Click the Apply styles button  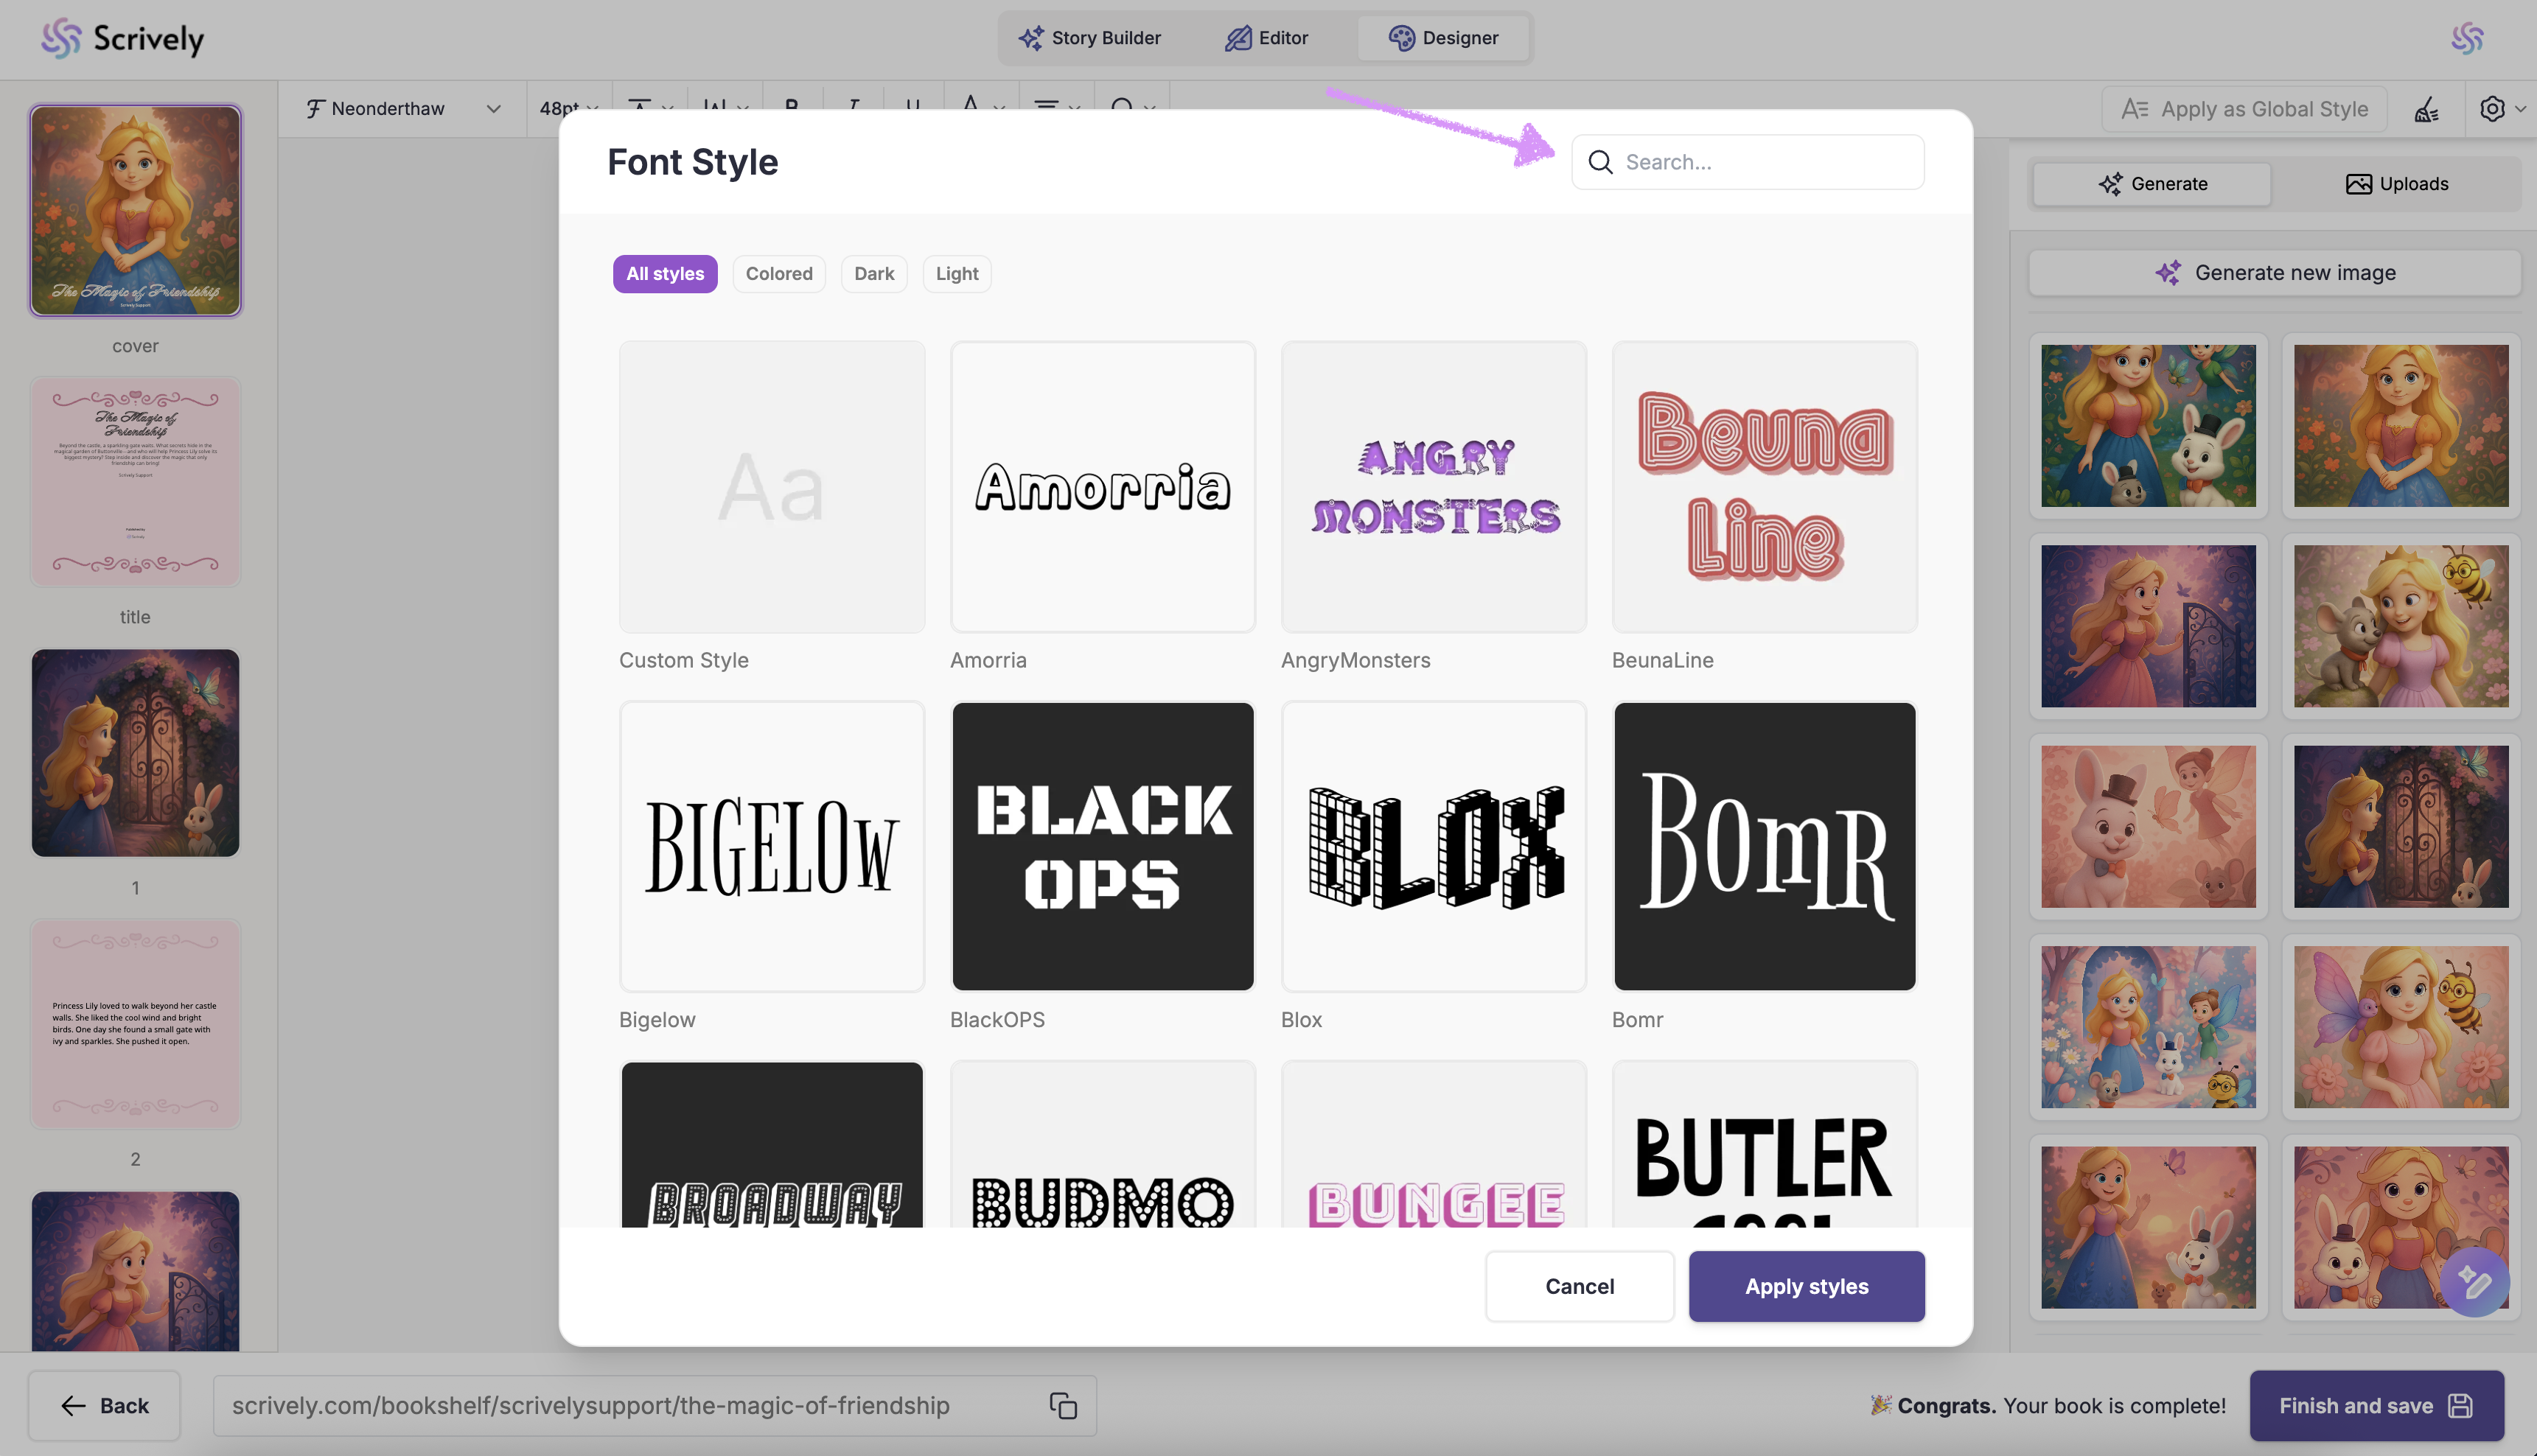(1806, 1286)
